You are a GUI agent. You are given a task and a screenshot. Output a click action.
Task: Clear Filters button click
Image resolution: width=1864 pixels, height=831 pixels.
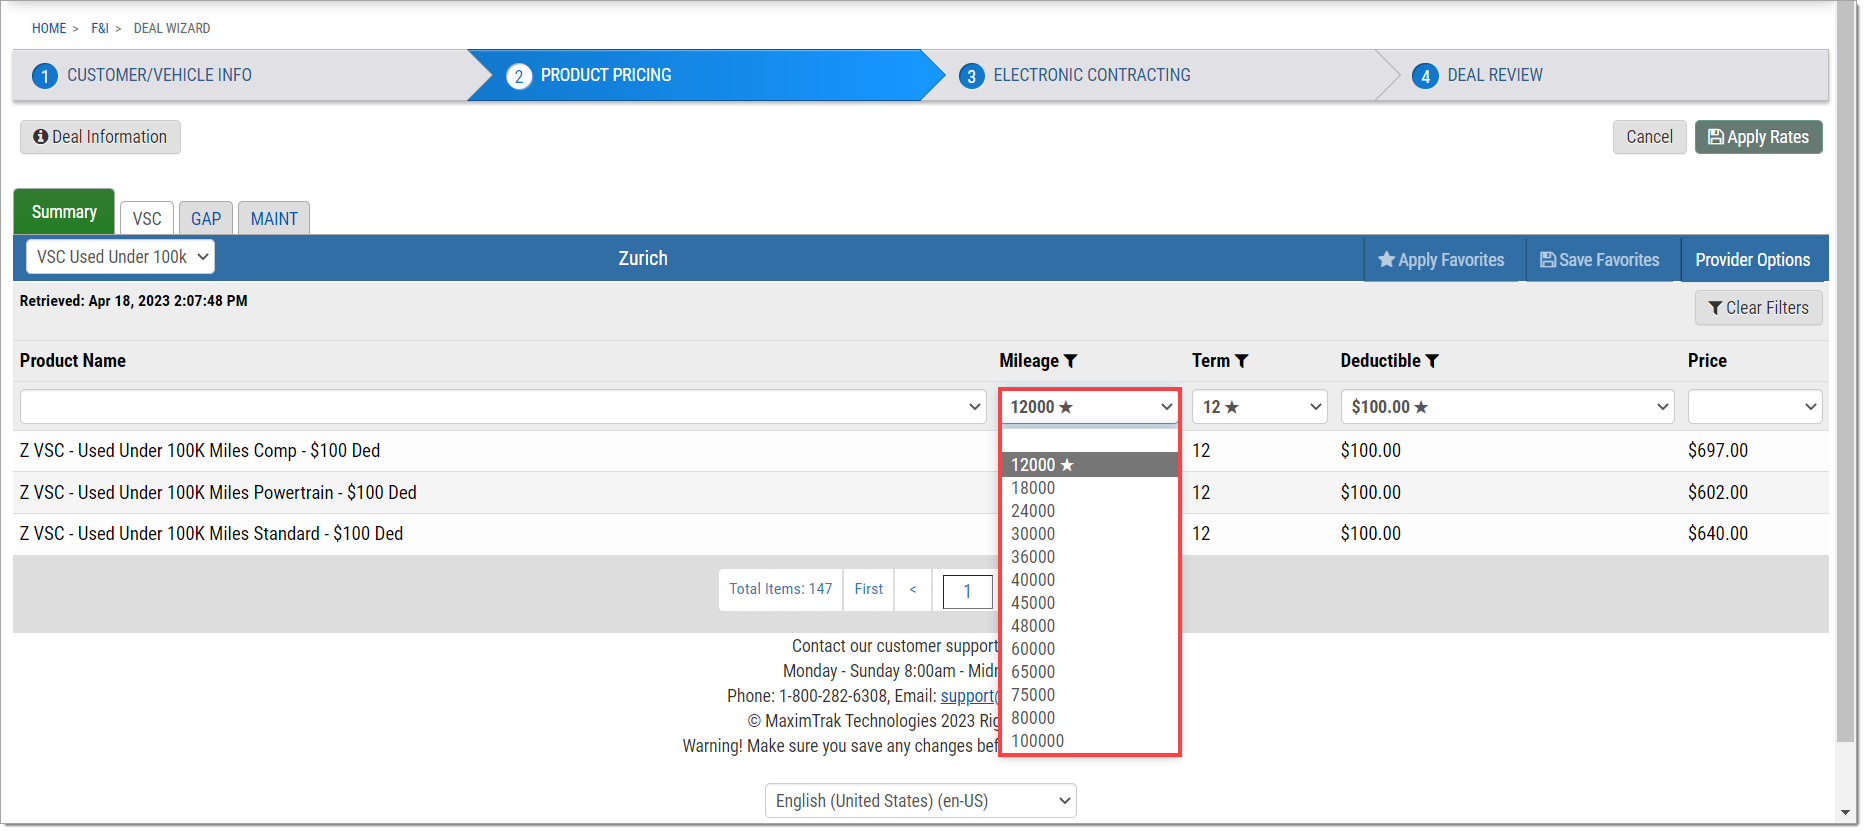(1758, 308)
